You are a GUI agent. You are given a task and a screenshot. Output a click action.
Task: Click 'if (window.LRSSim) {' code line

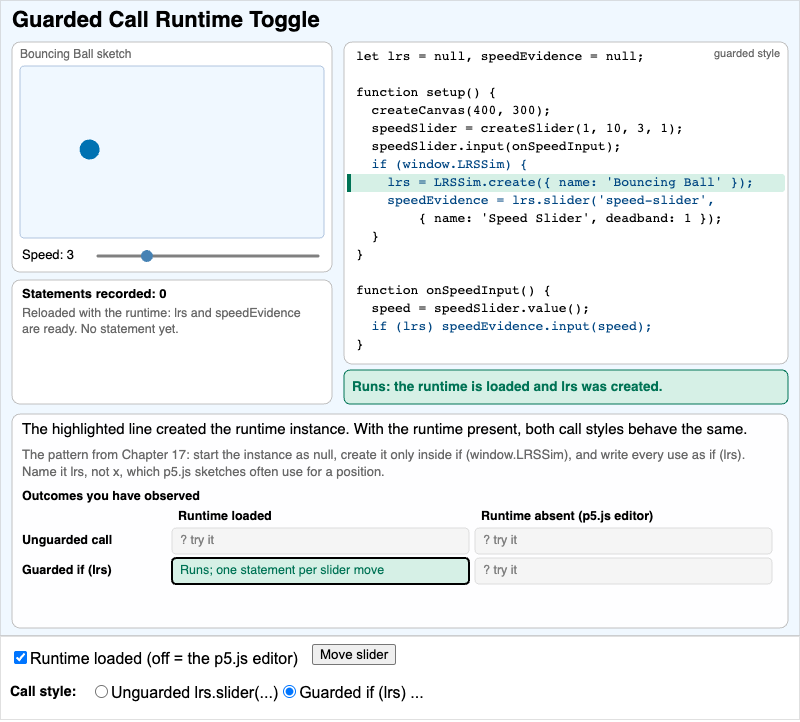(449, 164)
